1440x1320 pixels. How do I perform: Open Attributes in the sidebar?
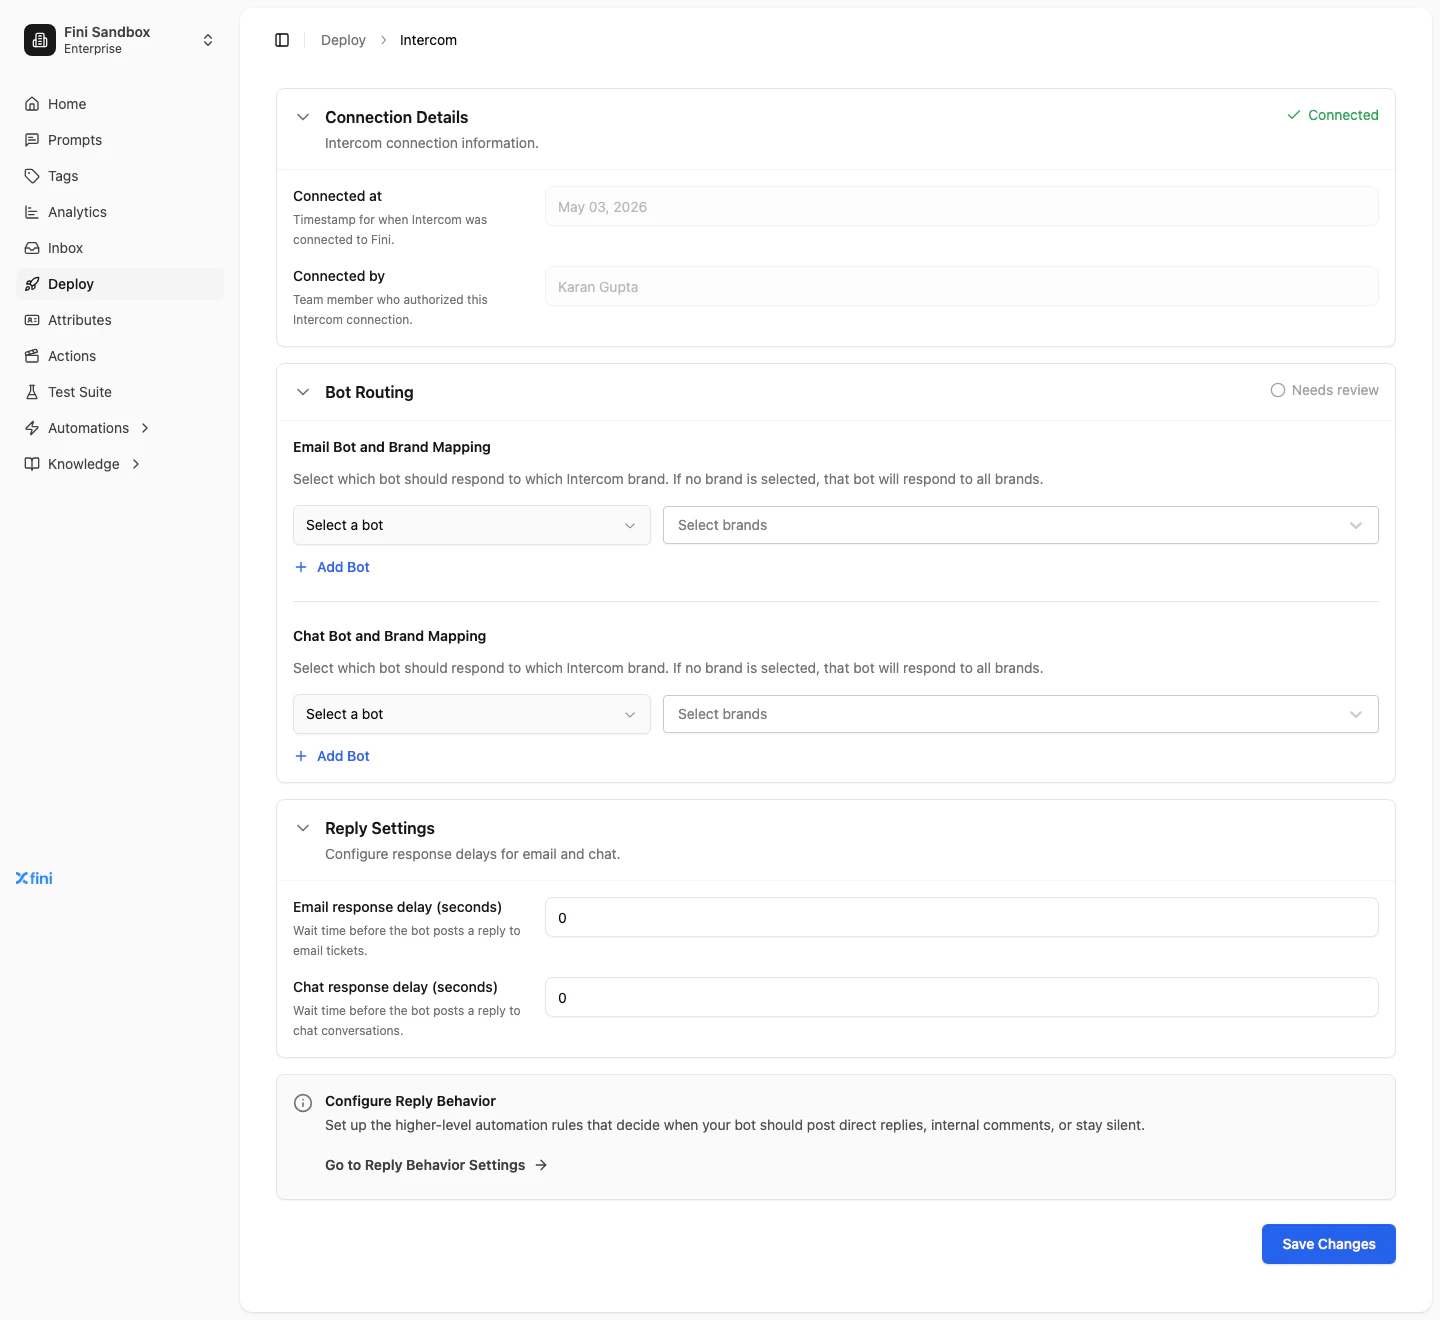click(x=120, y=320)
